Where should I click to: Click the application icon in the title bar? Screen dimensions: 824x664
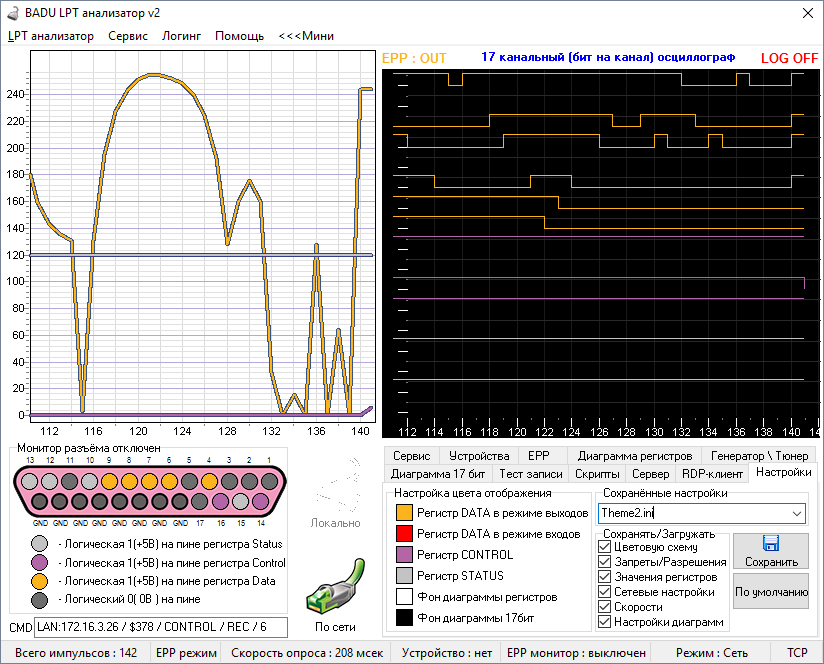pos(13,13)
